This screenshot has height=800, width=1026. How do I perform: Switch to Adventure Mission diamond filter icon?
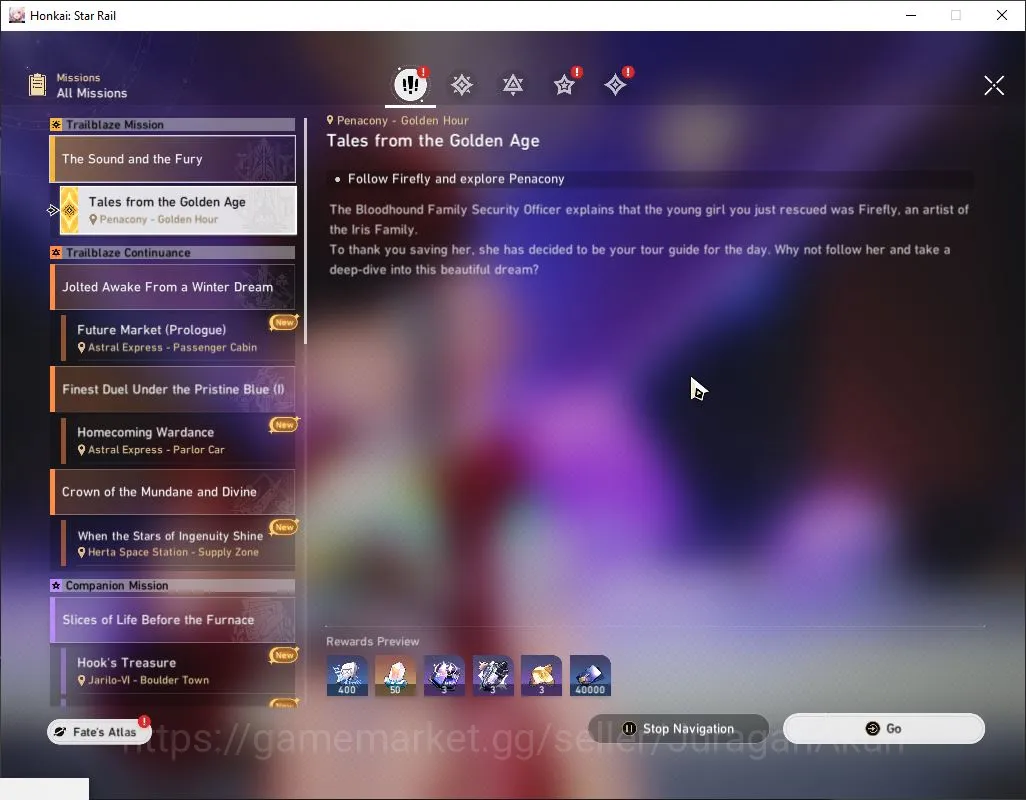pos(615,84)
